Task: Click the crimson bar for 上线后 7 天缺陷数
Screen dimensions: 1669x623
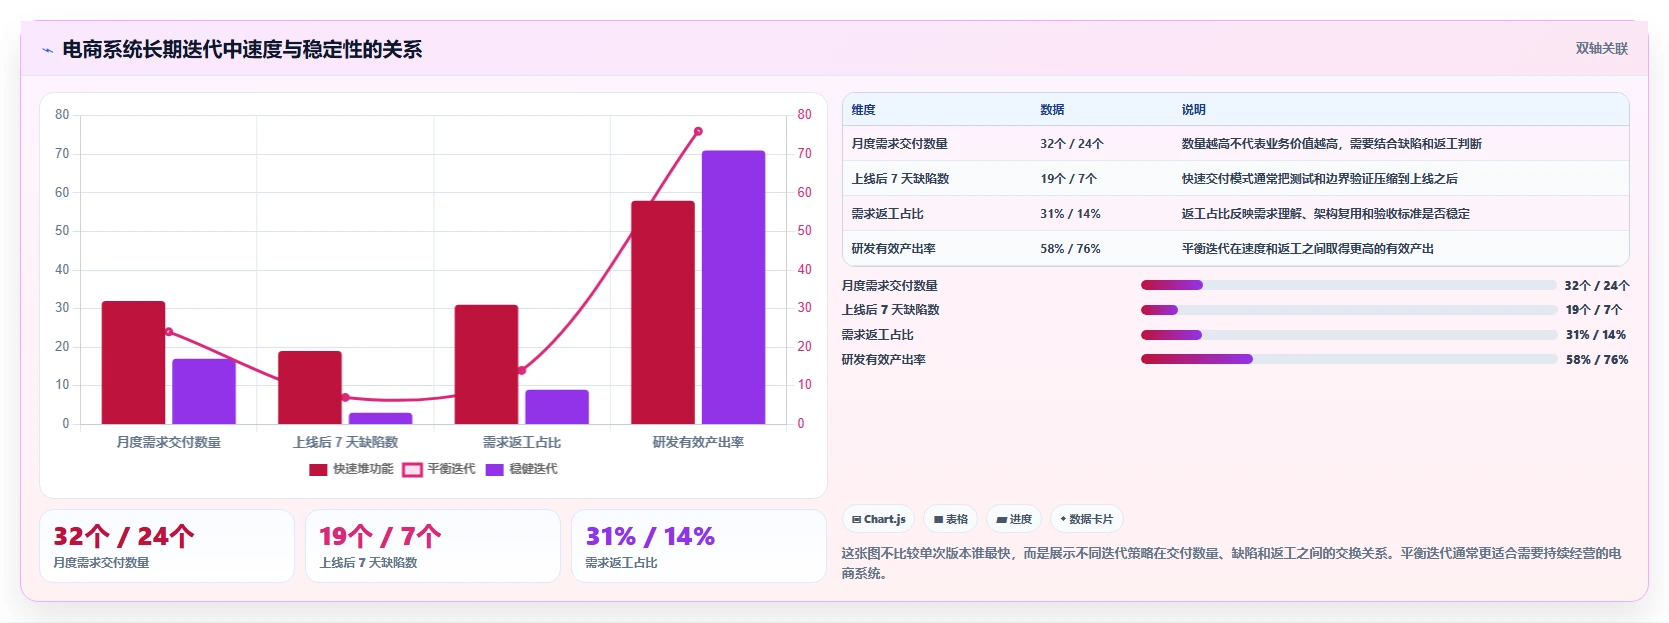Action: (310, 387)
